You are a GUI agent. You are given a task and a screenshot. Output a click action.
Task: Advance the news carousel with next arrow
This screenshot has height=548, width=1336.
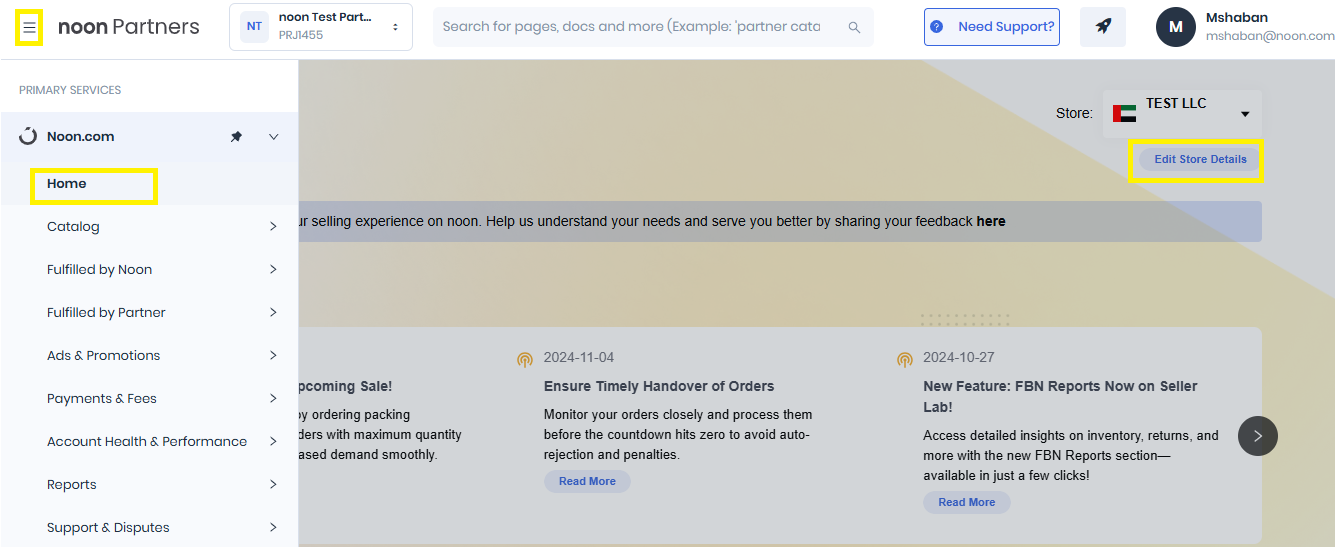1258,436
